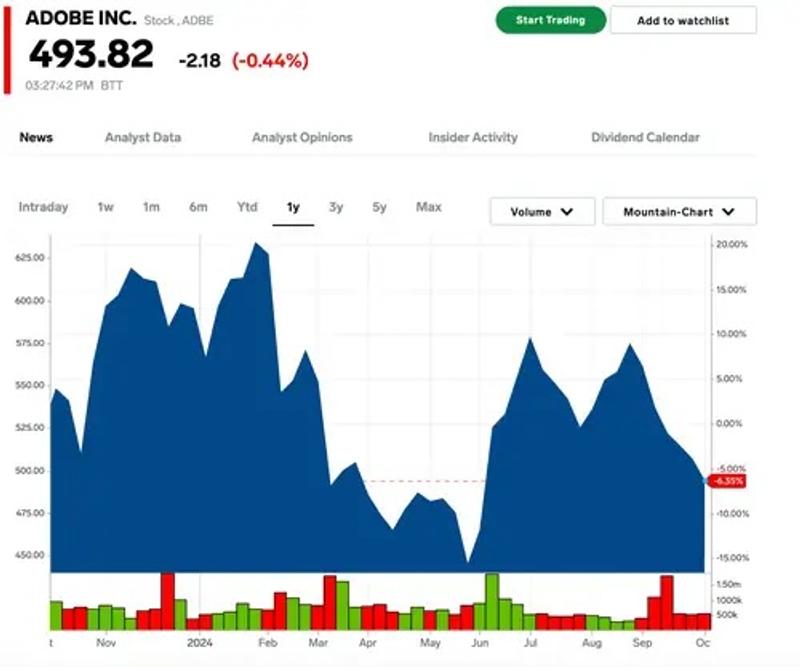Click the 500k volume axis label
Viewport: 800px width, 667px height.
[727, 615]
